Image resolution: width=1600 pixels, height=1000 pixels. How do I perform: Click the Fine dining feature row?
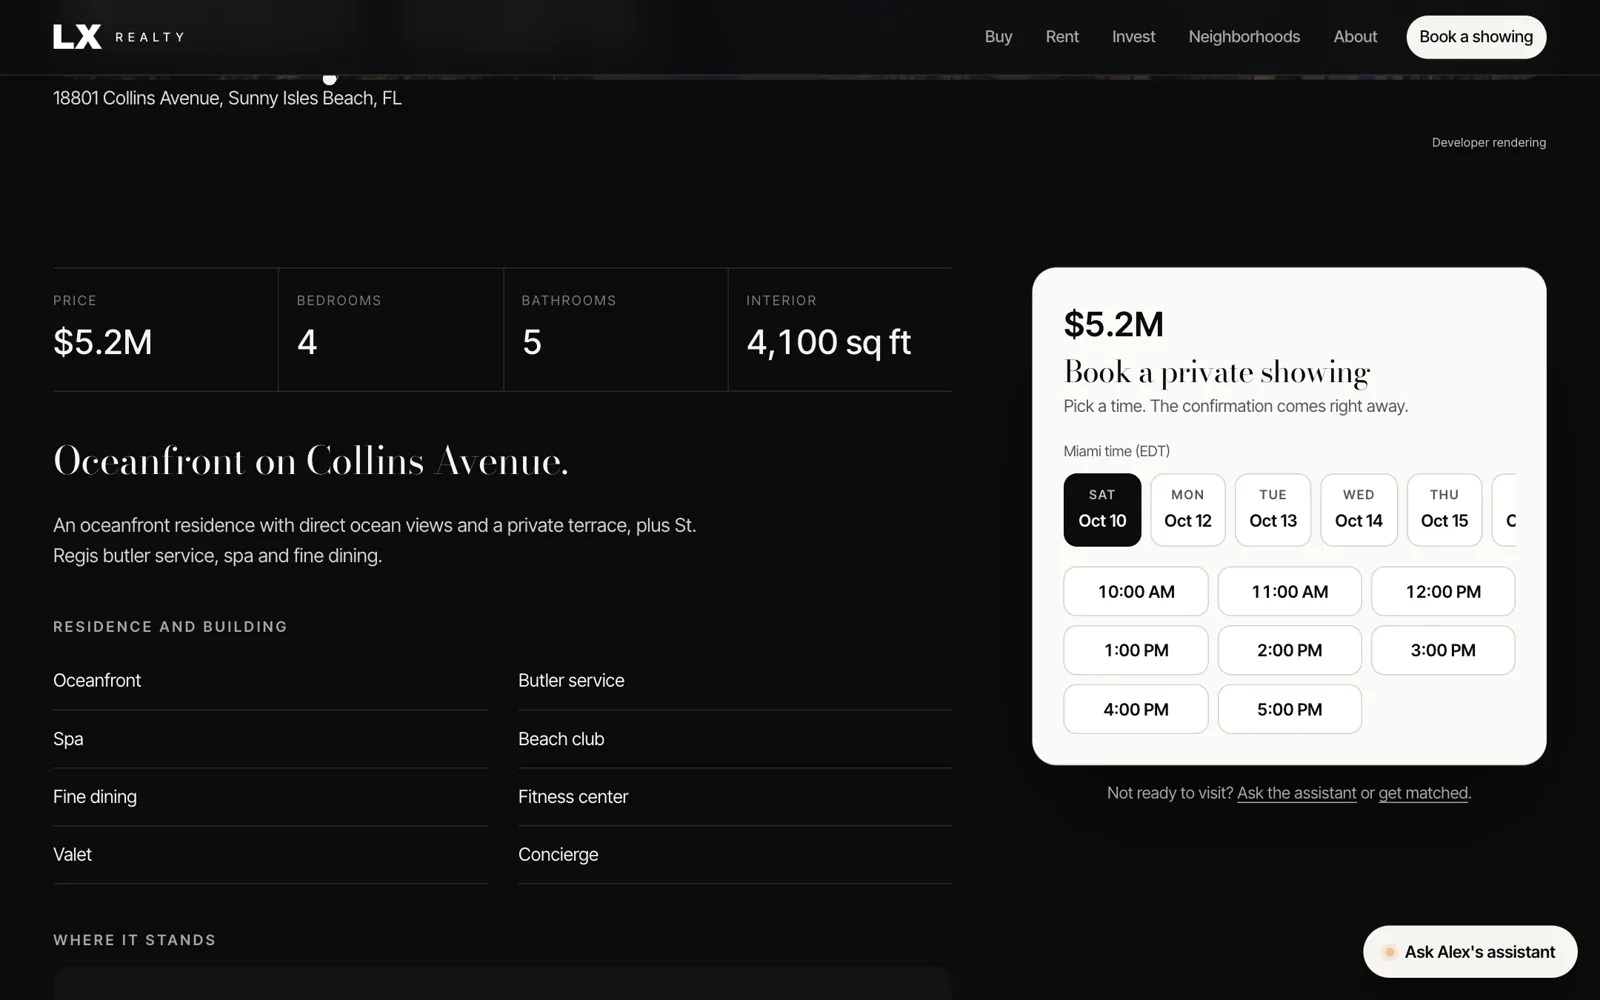click(270, 797)
